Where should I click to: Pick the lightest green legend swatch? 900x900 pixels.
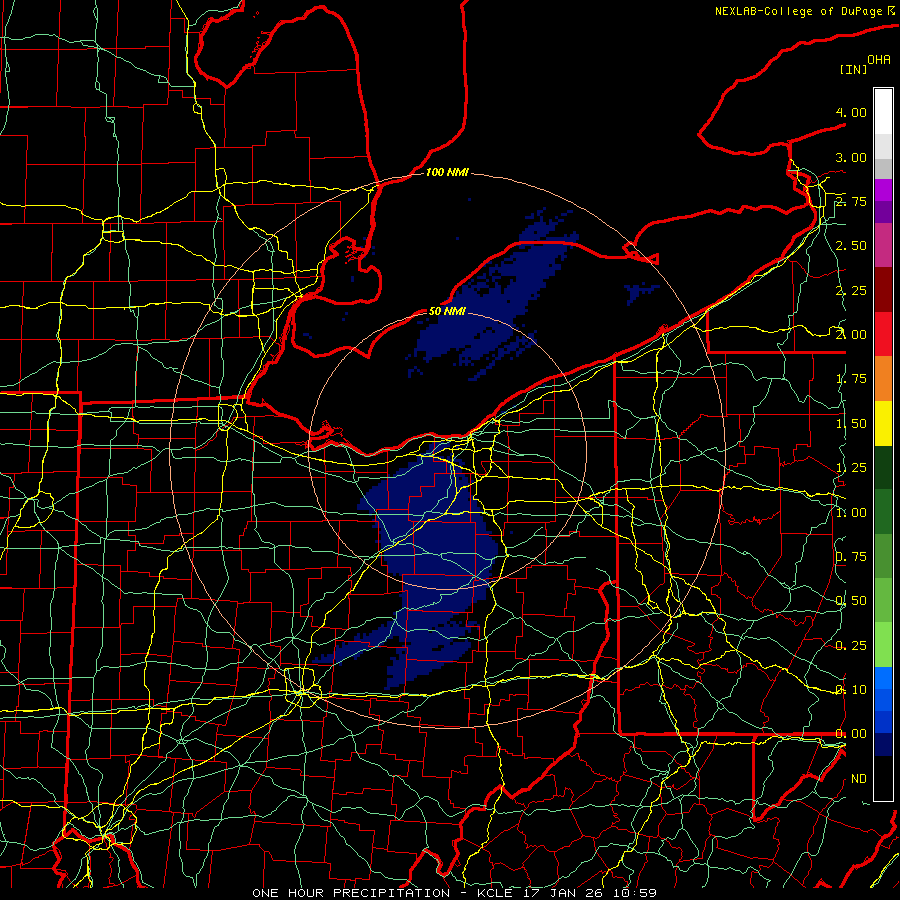pos(883,645)
